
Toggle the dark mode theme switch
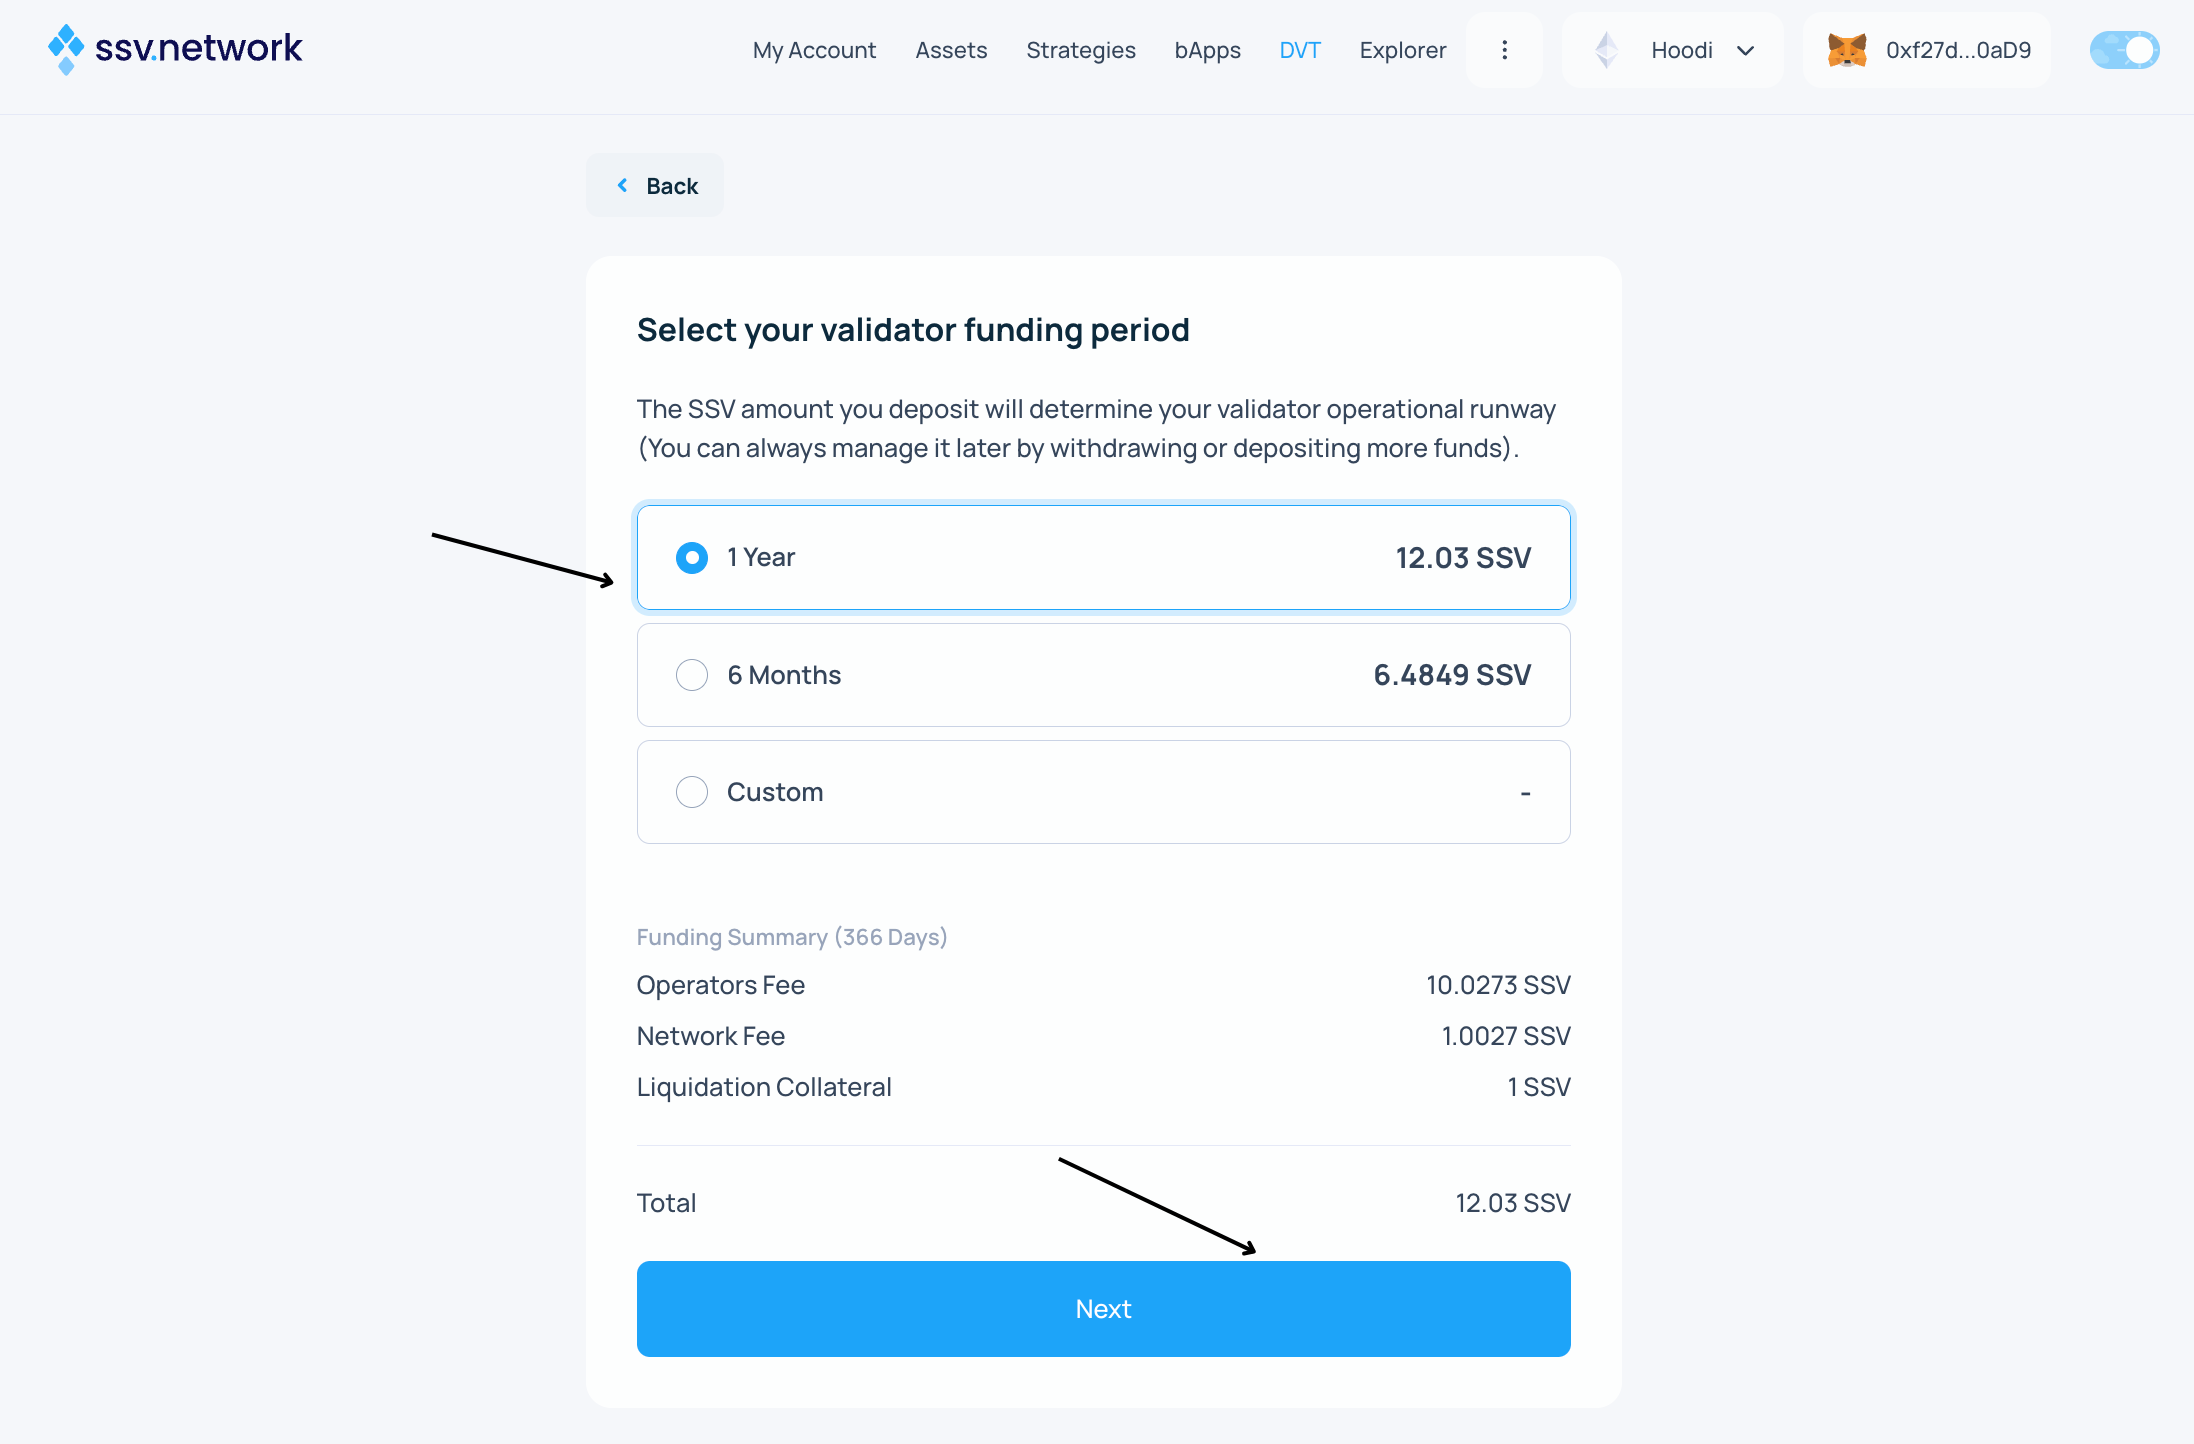2124,50
